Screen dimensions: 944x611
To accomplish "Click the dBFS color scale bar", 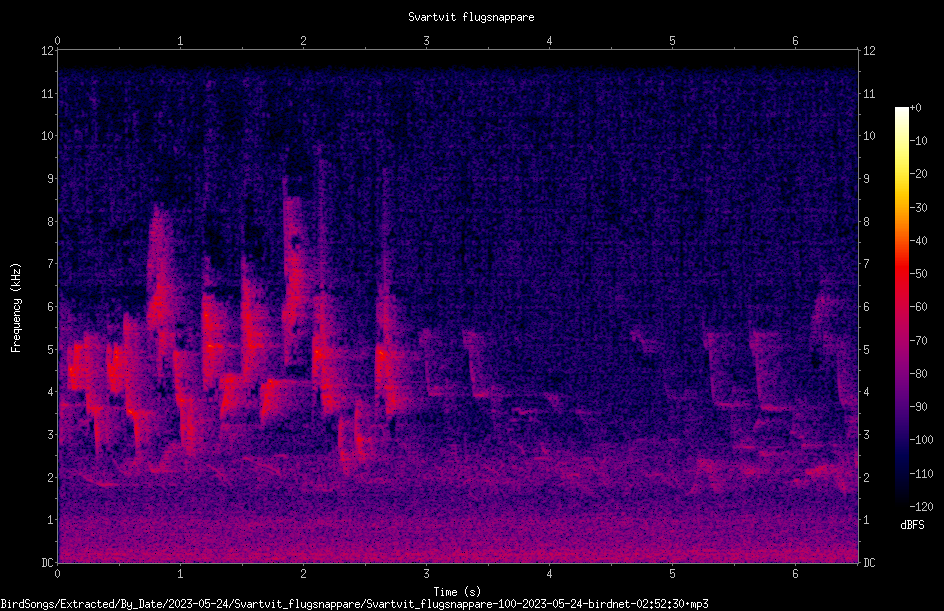I will point(901,307).
